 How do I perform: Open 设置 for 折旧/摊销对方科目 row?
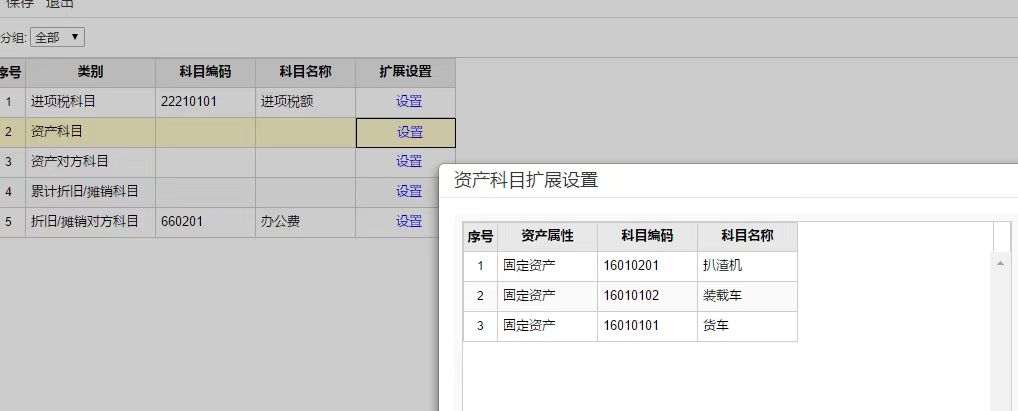[409, 222]
